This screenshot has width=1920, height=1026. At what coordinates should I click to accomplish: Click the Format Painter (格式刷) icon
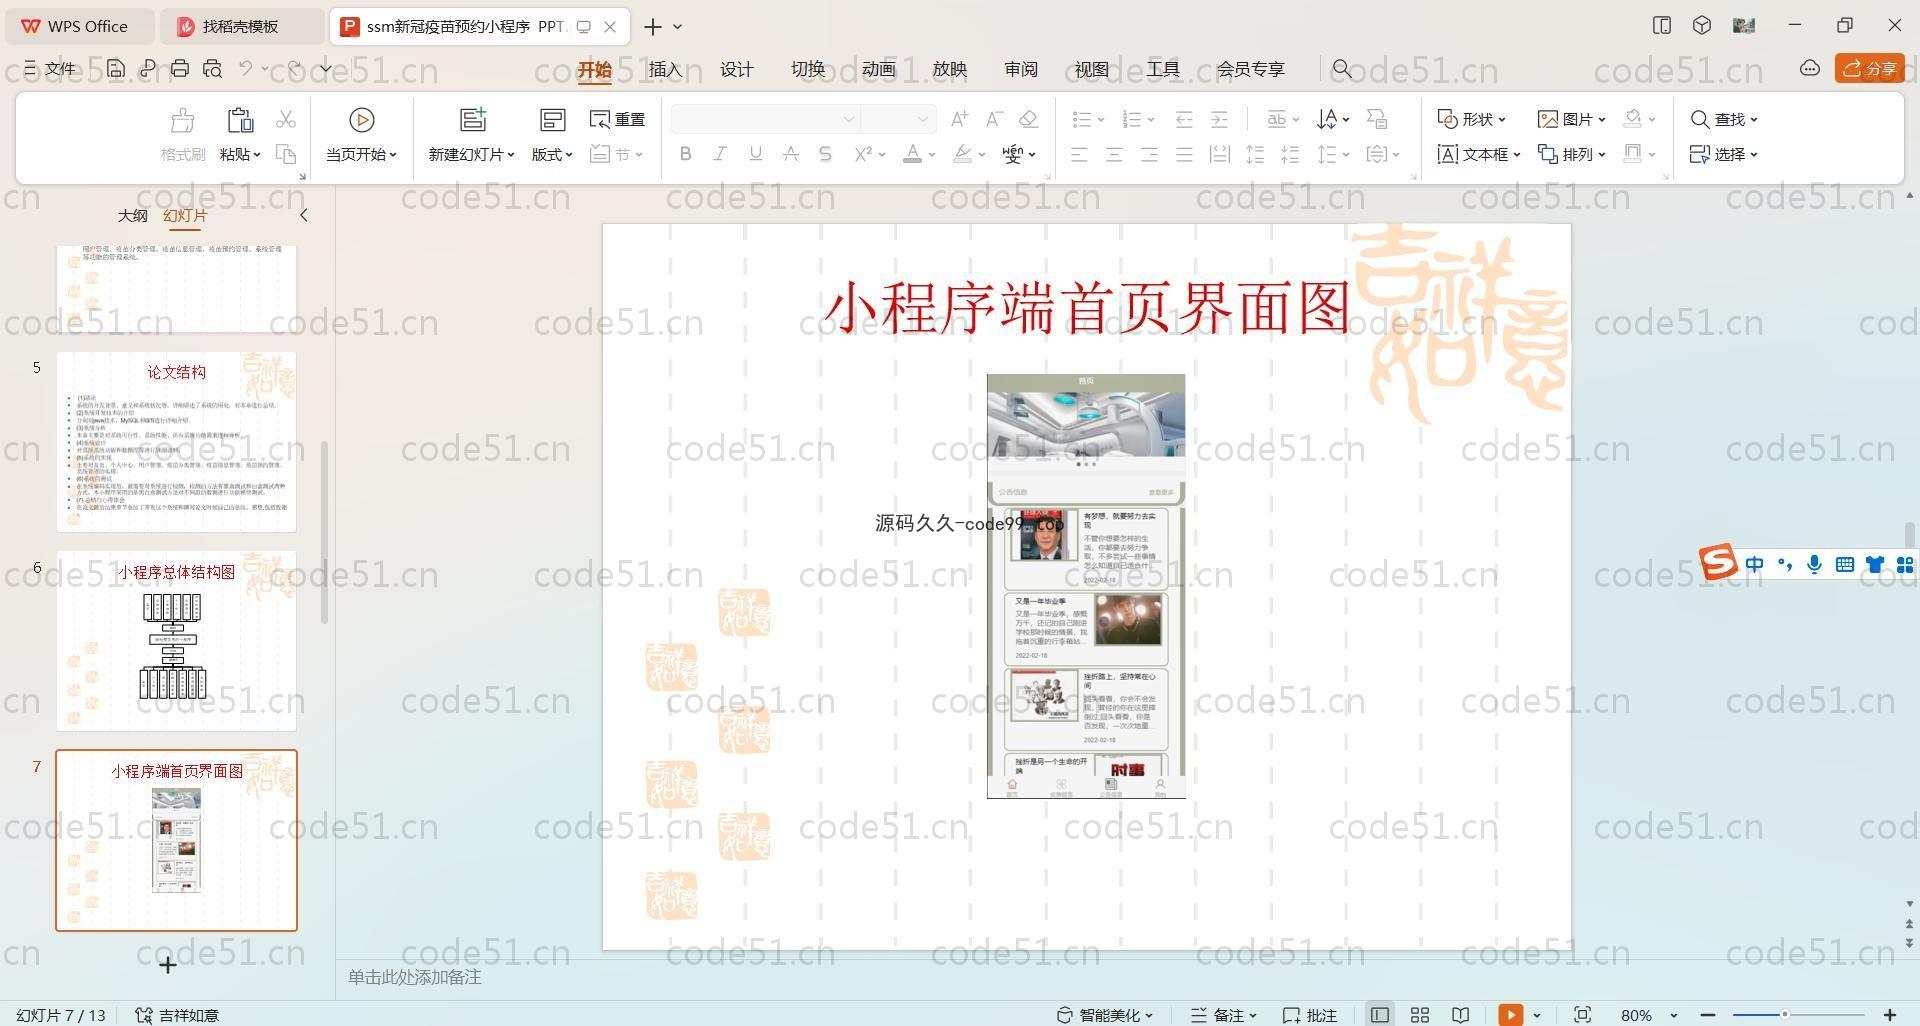[183, 121]
